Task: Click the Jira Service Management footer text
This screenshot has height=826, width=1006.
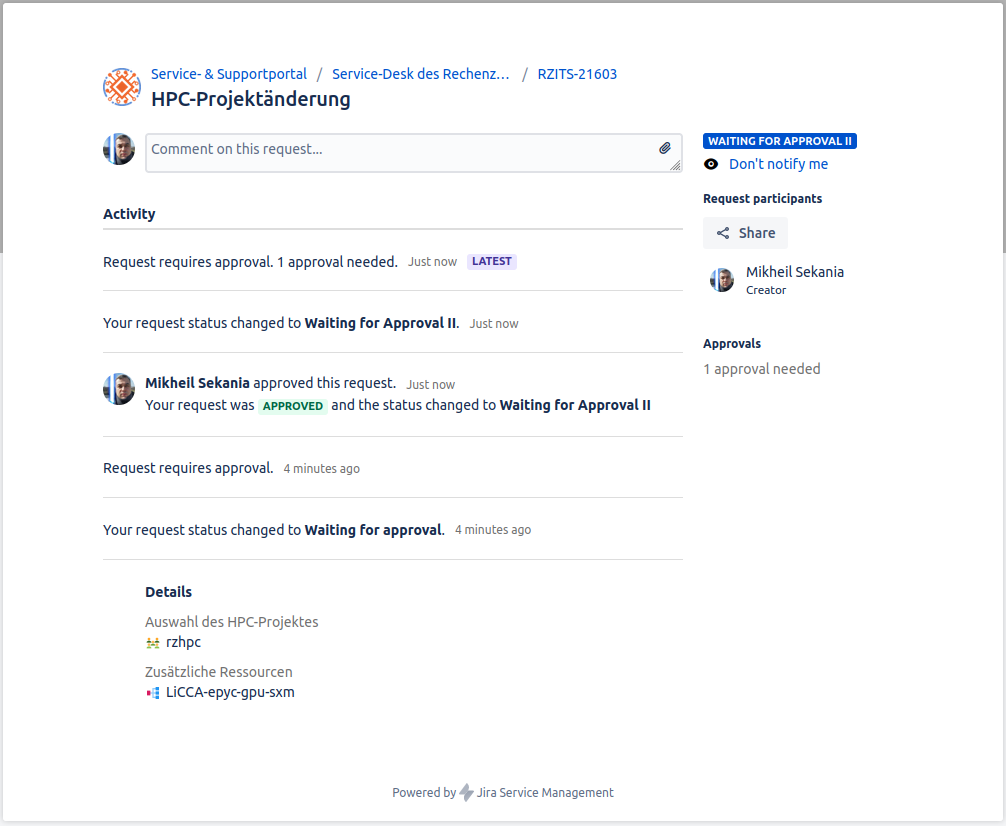Action: pyautogui.click(x=545, y=793)
